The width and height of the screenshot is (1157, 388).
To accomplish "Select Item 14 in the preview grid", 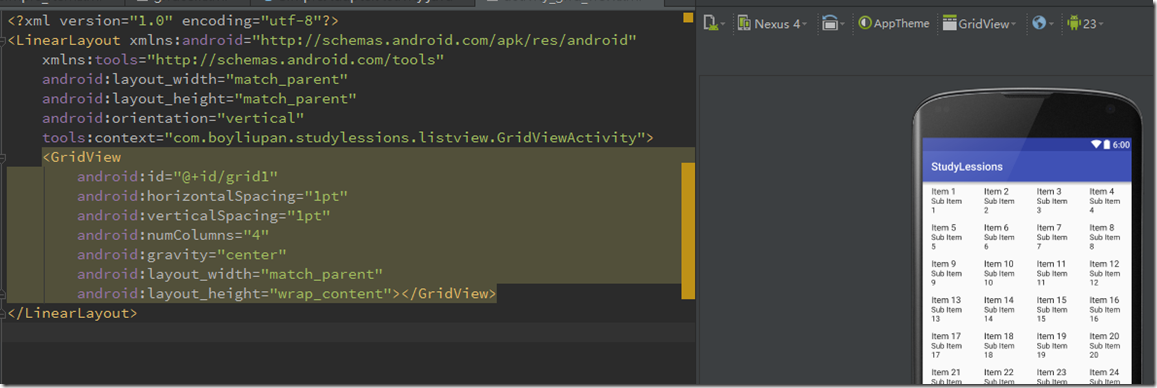I will point(999,308).
